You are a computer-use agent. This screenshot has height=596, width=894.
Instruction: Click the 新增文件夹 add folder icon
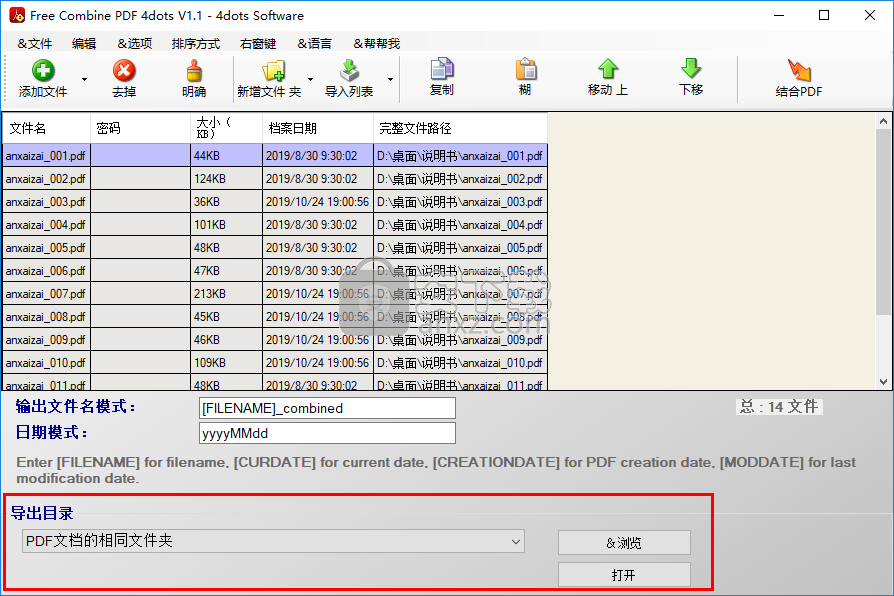click(x=274, y=71)
